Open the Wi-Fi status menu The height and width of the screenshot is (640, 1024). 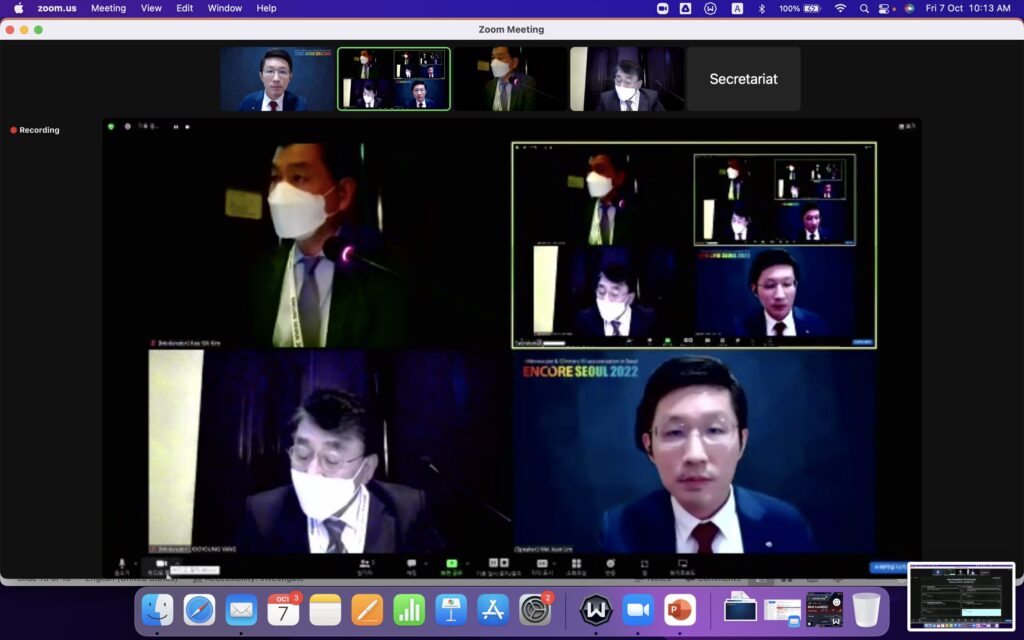coord(840,8)
